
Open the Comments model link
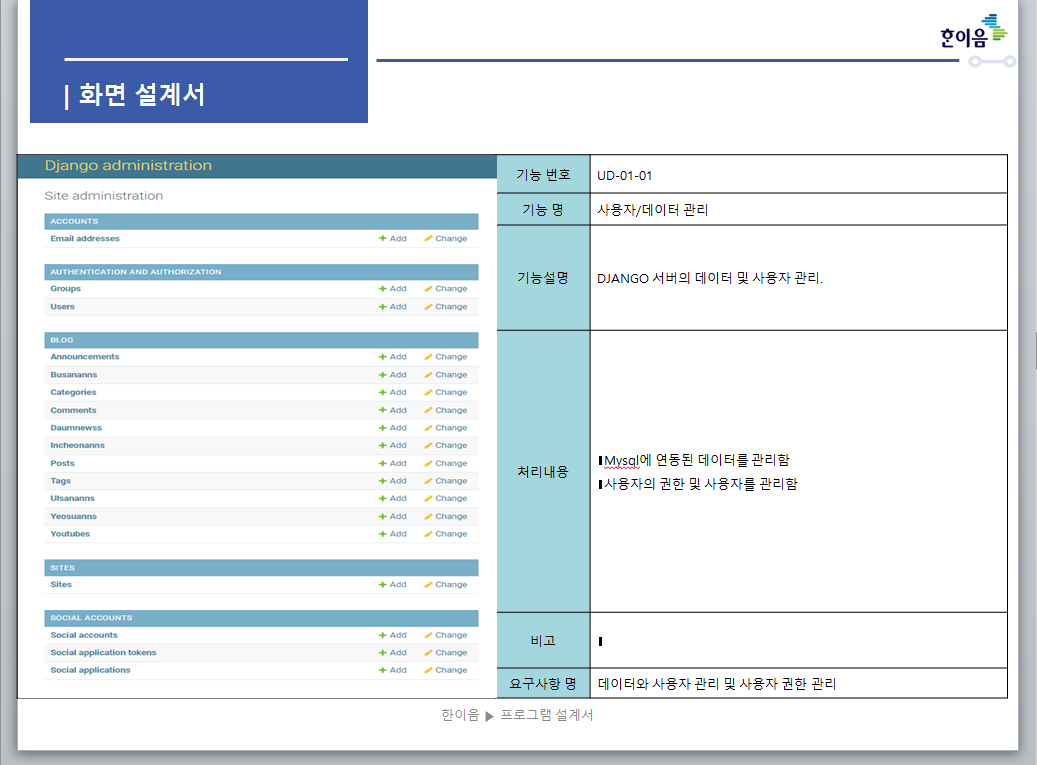coord(73,411)
